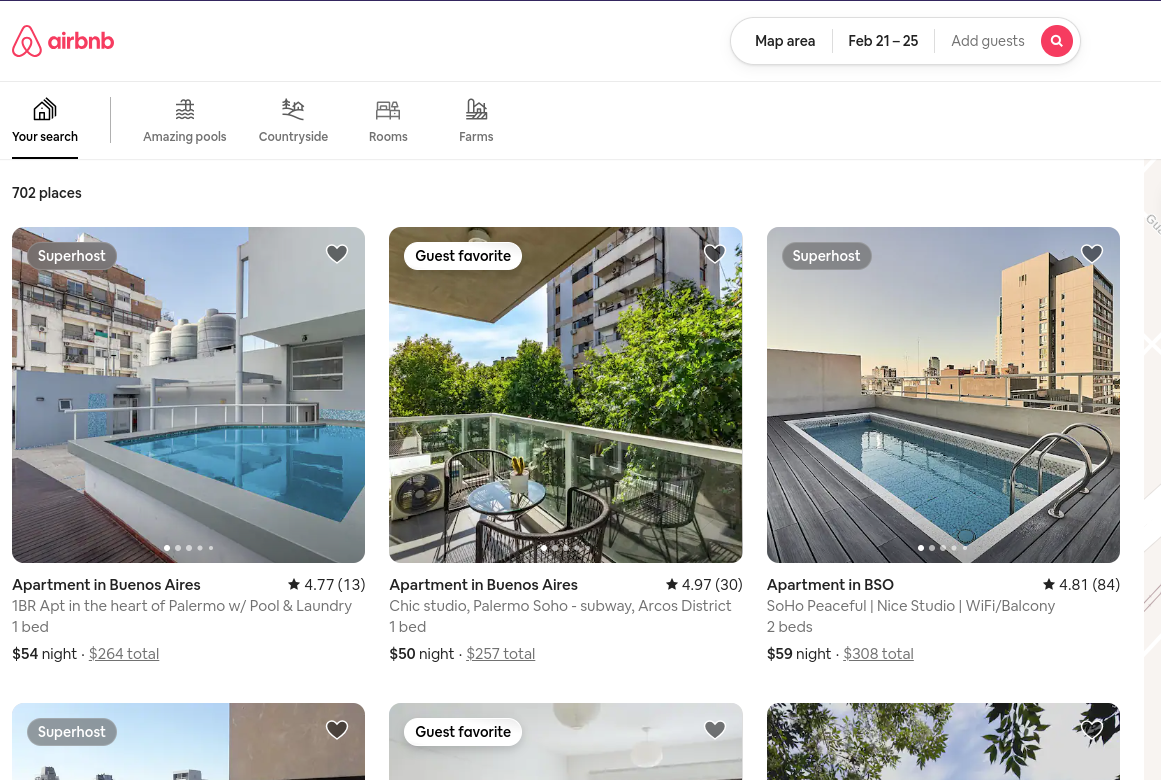Choose the Farms category icon
The image size is (1161, 780).
(x=476, y=109)
